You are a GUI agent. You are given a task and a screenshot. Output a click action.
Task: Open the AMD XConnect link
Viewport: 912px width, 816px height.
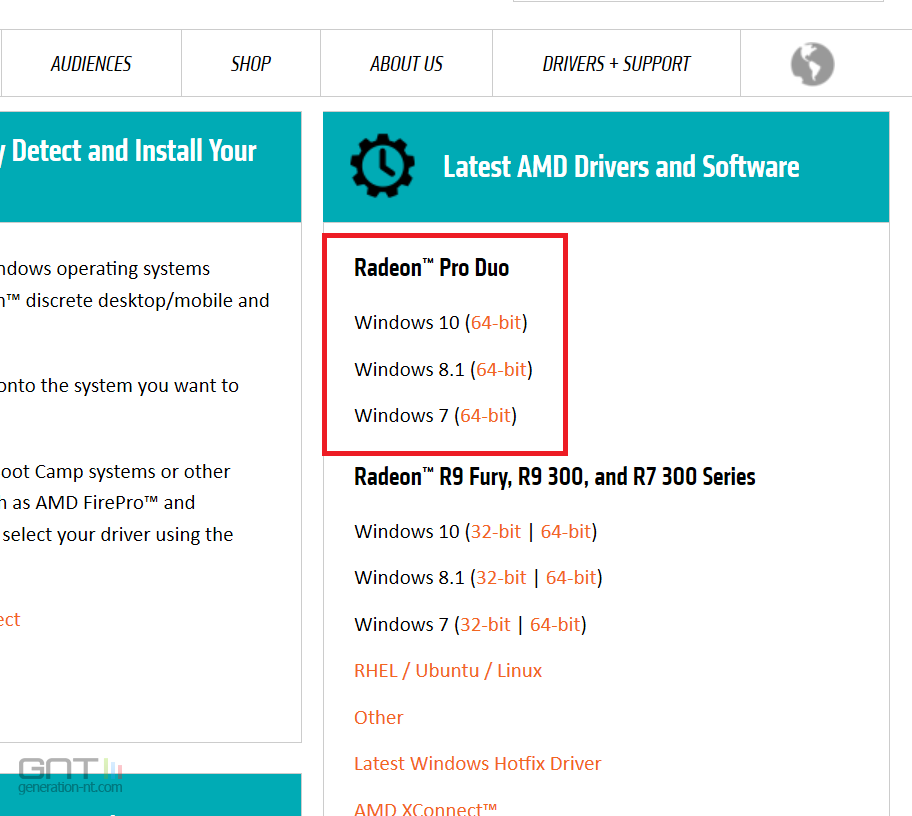click(426, 808)
